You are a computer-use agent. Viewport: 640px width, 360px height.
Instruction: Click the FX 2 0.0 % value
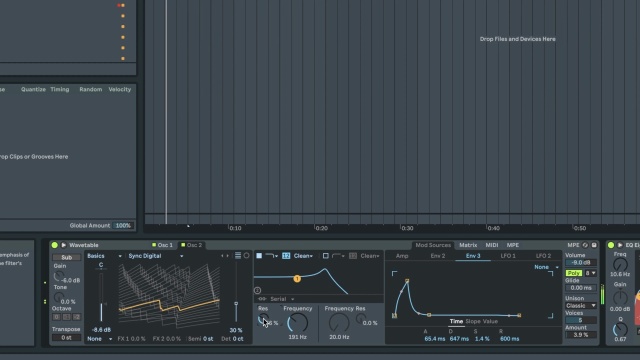click(167, 339)
